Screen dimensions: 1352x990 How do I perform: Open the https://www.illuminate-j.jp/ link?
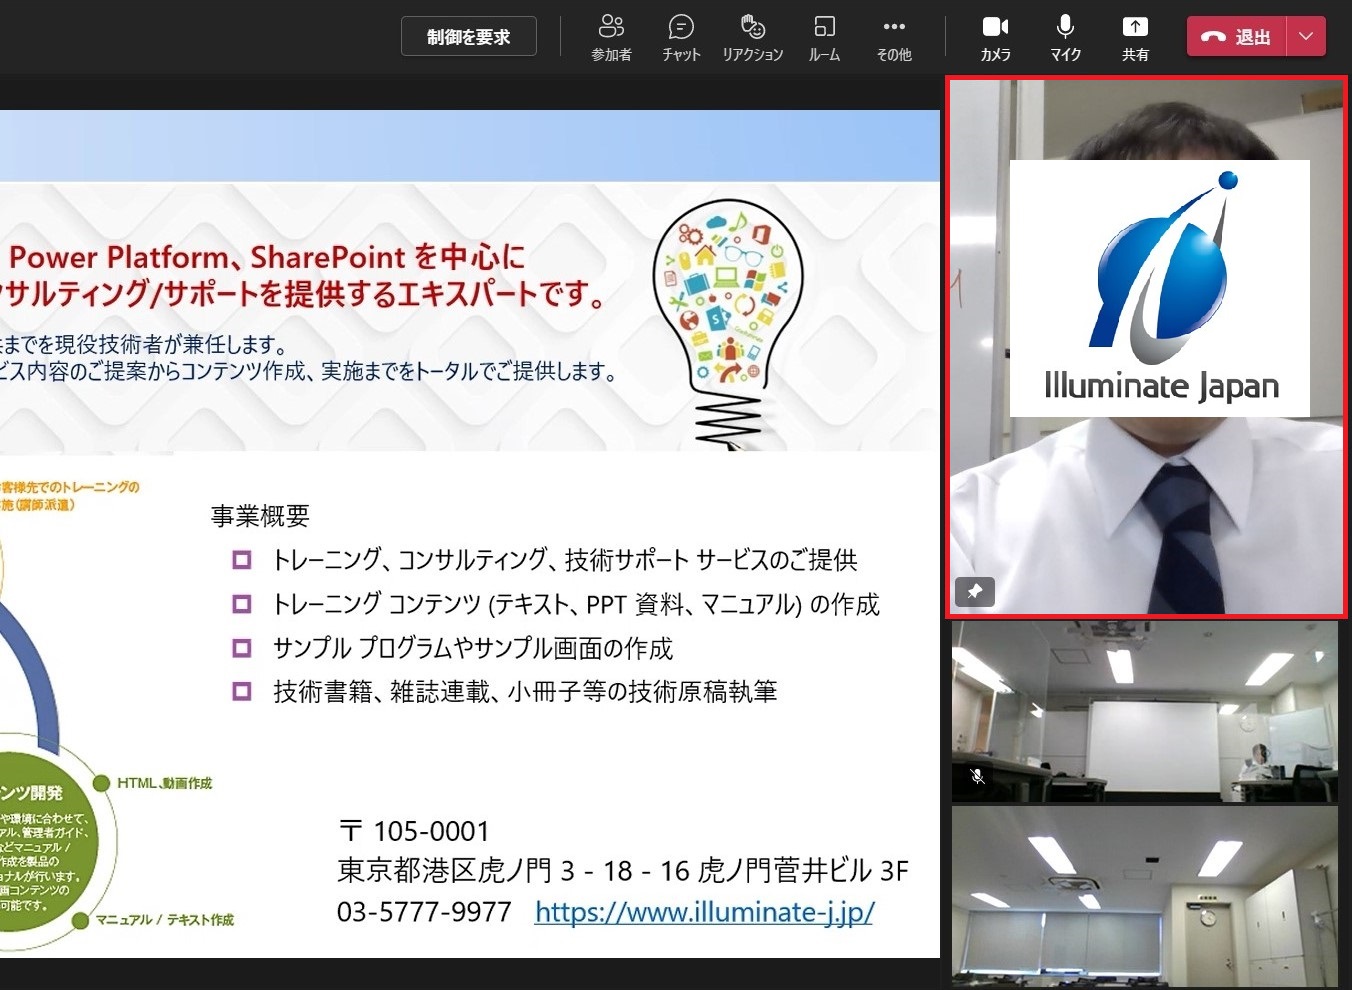(x=705, y=912)
